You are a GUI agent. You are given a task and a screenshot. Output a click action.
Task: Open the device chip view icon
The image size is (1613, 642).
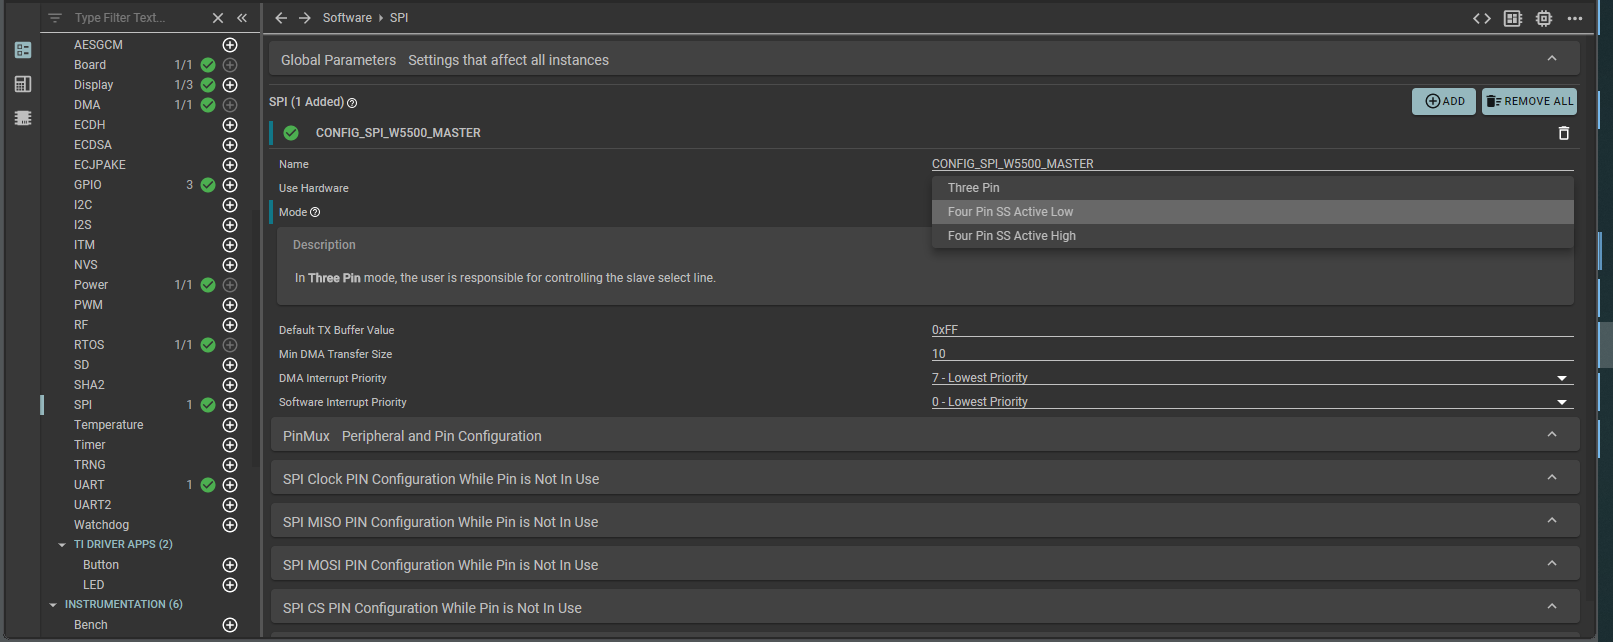coord(1544,18)
